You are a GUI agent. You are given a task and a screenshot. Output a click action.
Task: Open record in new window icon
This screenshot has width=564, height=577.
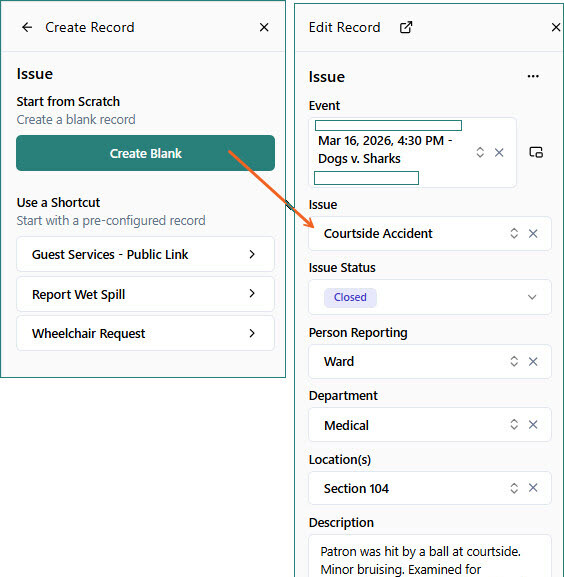tap(406, 27)
